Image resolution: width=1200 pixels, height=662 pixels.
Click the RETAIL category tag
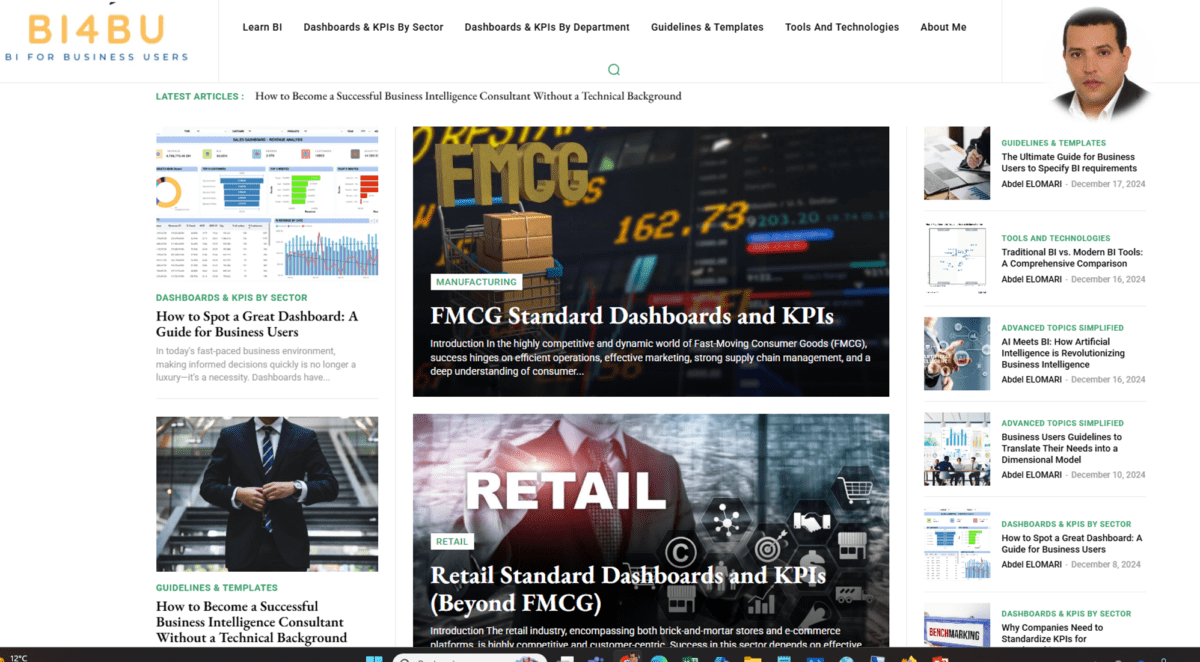coord(452,541)
